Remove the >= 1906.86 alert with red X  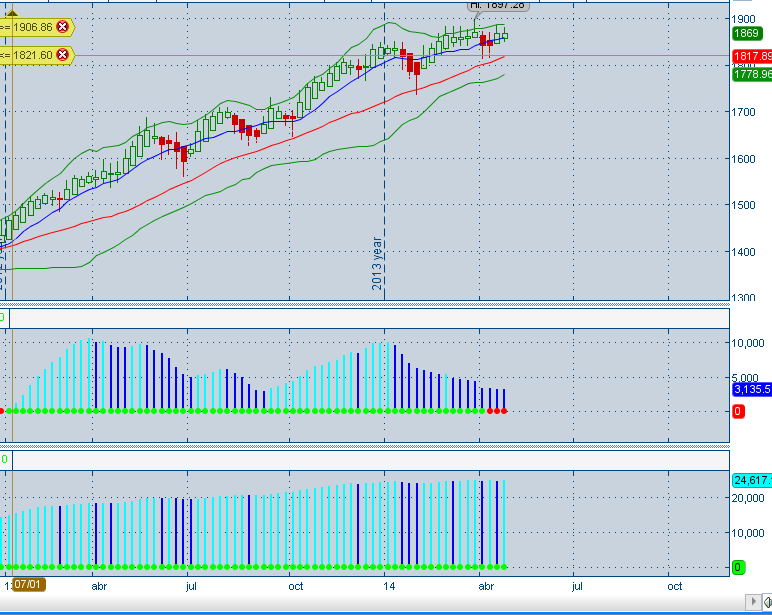pos(63,27)
